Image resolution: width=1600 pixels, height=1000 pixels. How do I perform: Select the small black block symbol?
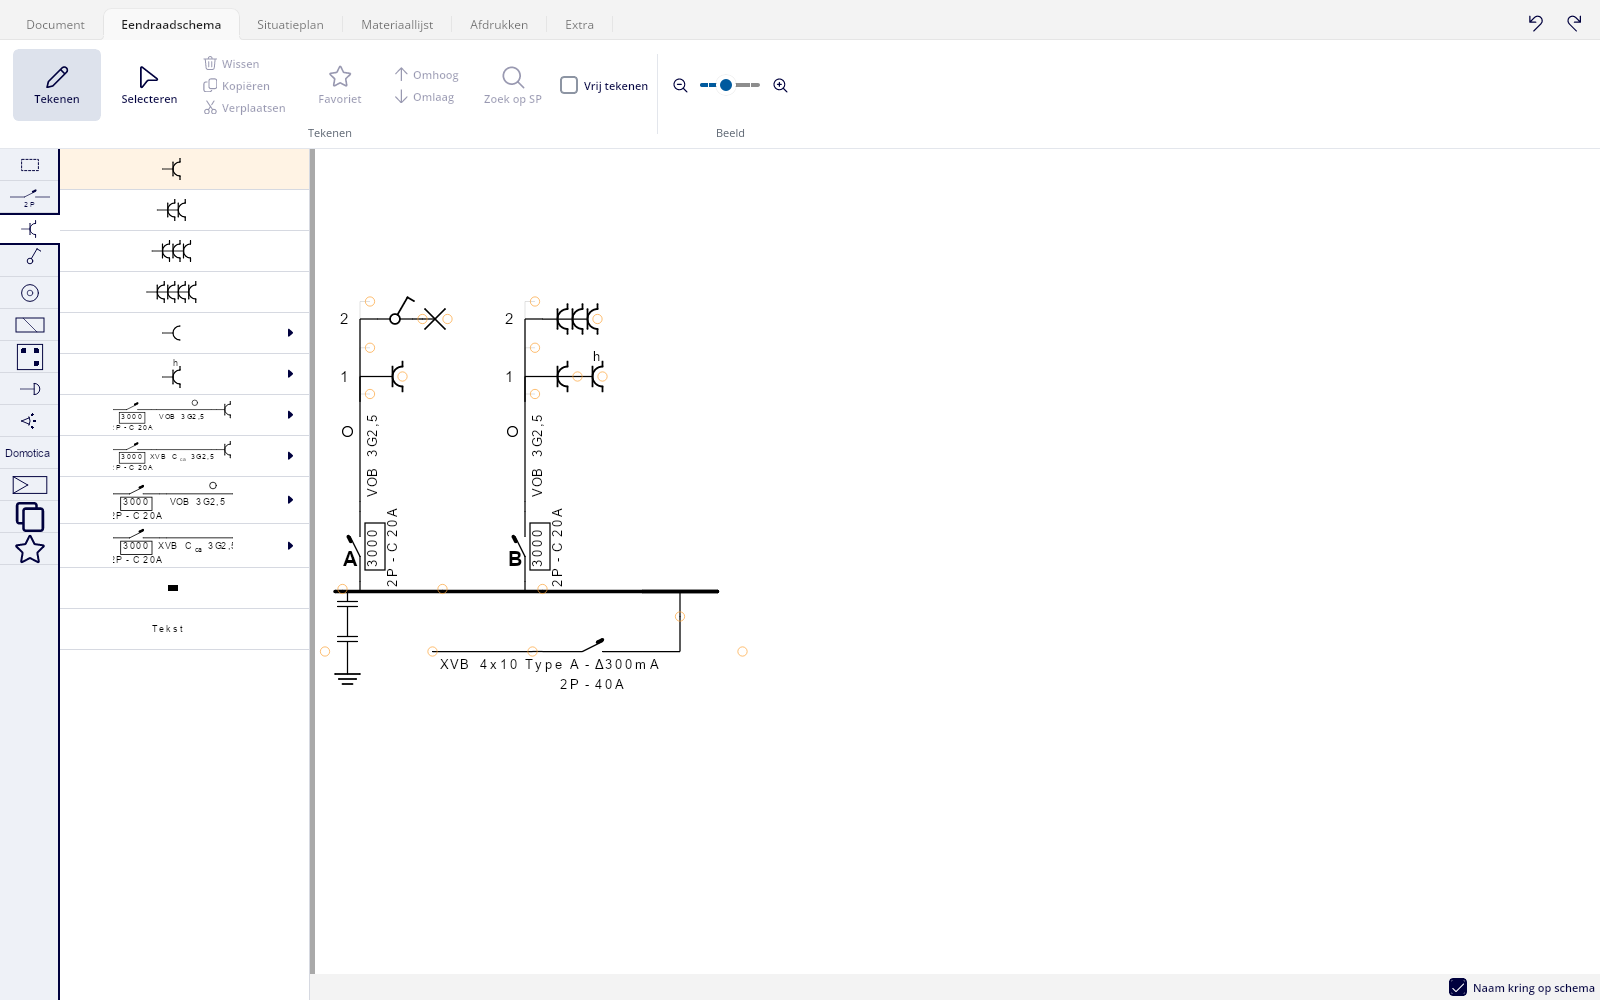click(x=185, y=588)
